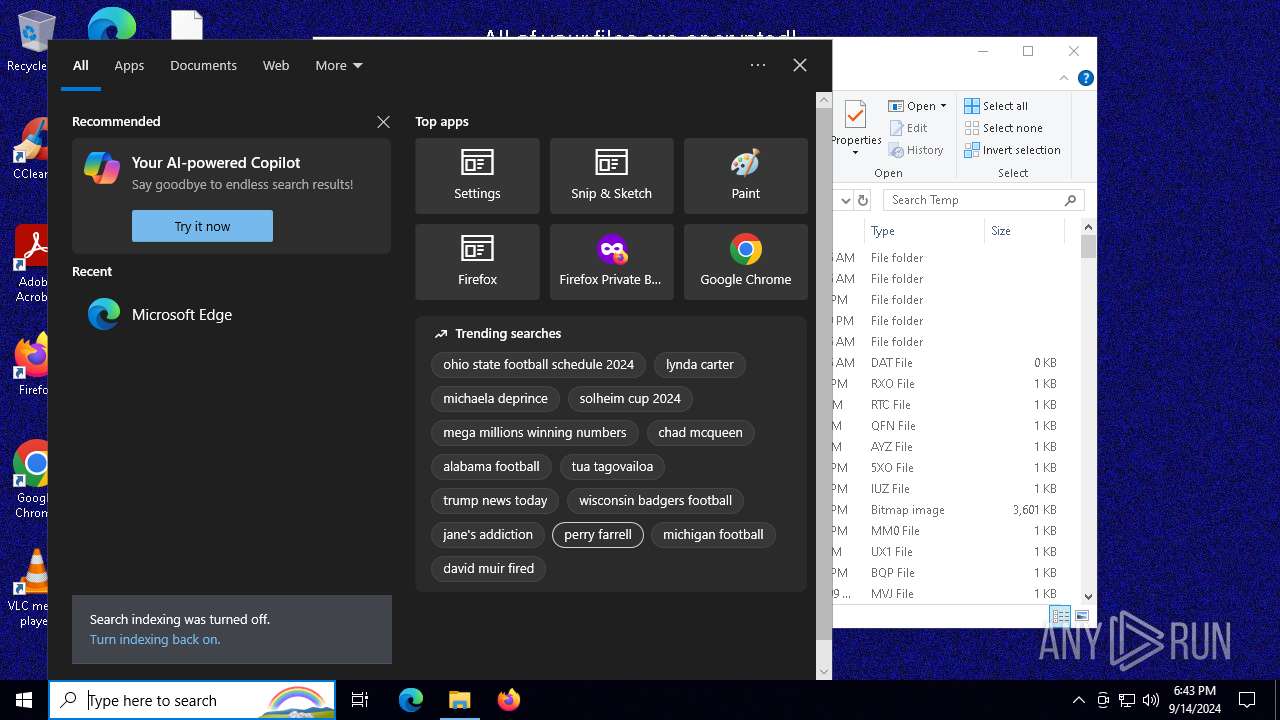This screenshot has height=720, width=1280.
Task: Open File Explorer from taskbar
Action: click(x=459, y=700)
